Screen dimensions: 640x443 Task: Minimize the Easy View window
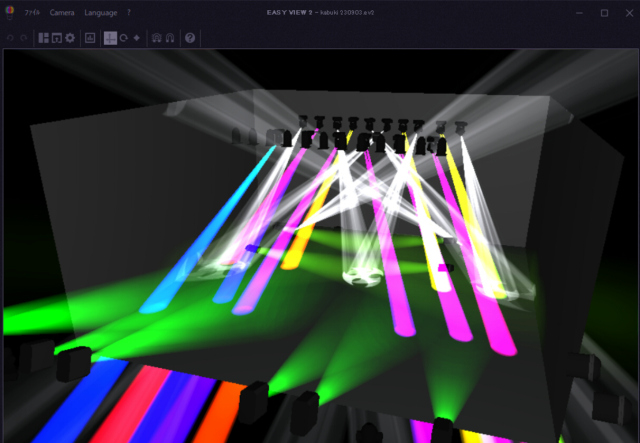(x=579, y=13)
